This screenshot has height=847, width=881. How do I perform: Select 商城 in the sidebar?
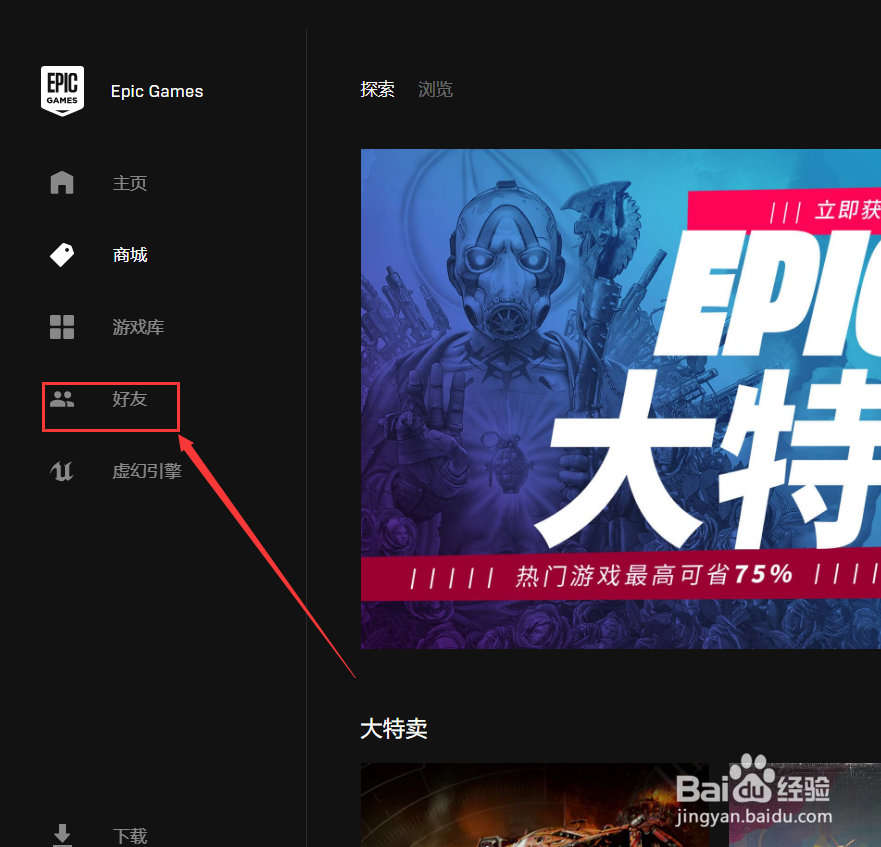130,255
